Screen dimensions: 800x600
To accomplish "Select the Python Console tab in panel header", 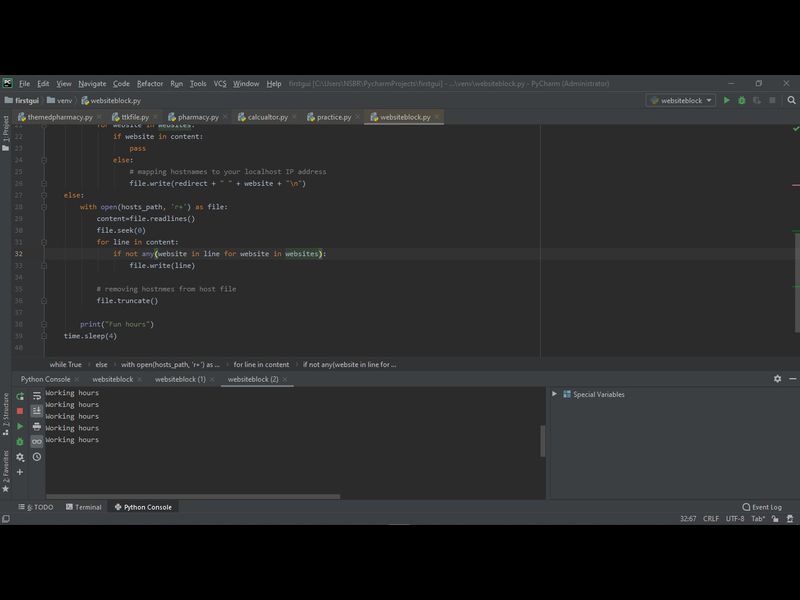I will [45, 379].
